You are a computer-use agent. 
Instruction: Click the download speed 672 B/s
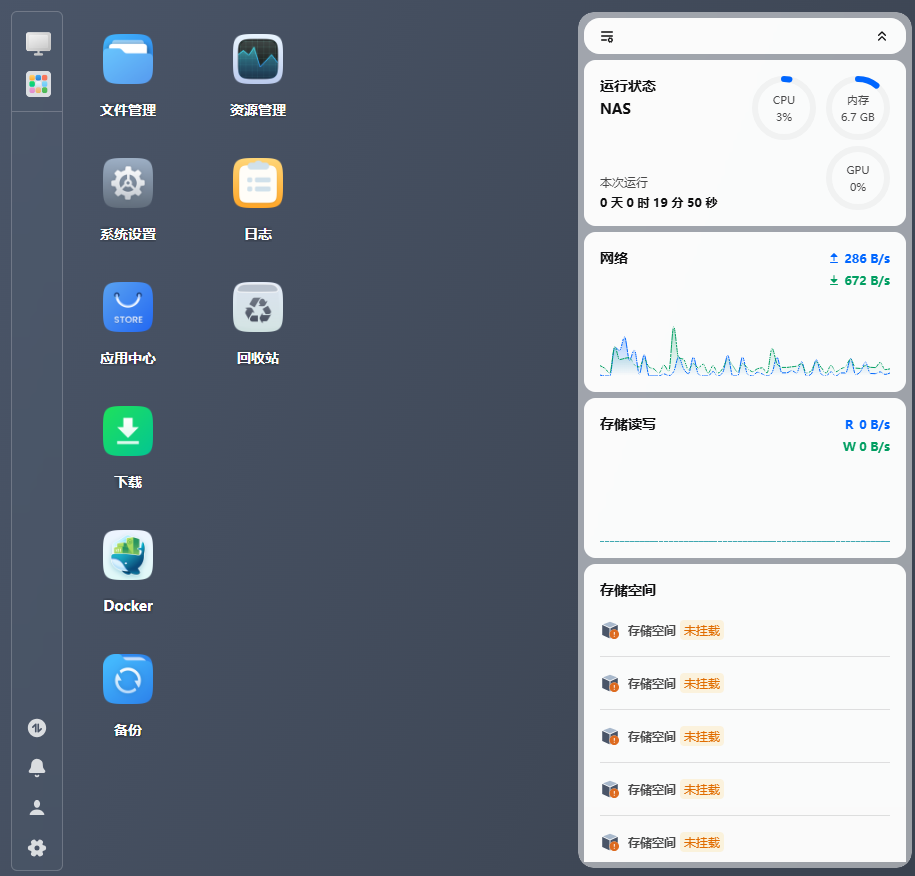coord(860,281)
